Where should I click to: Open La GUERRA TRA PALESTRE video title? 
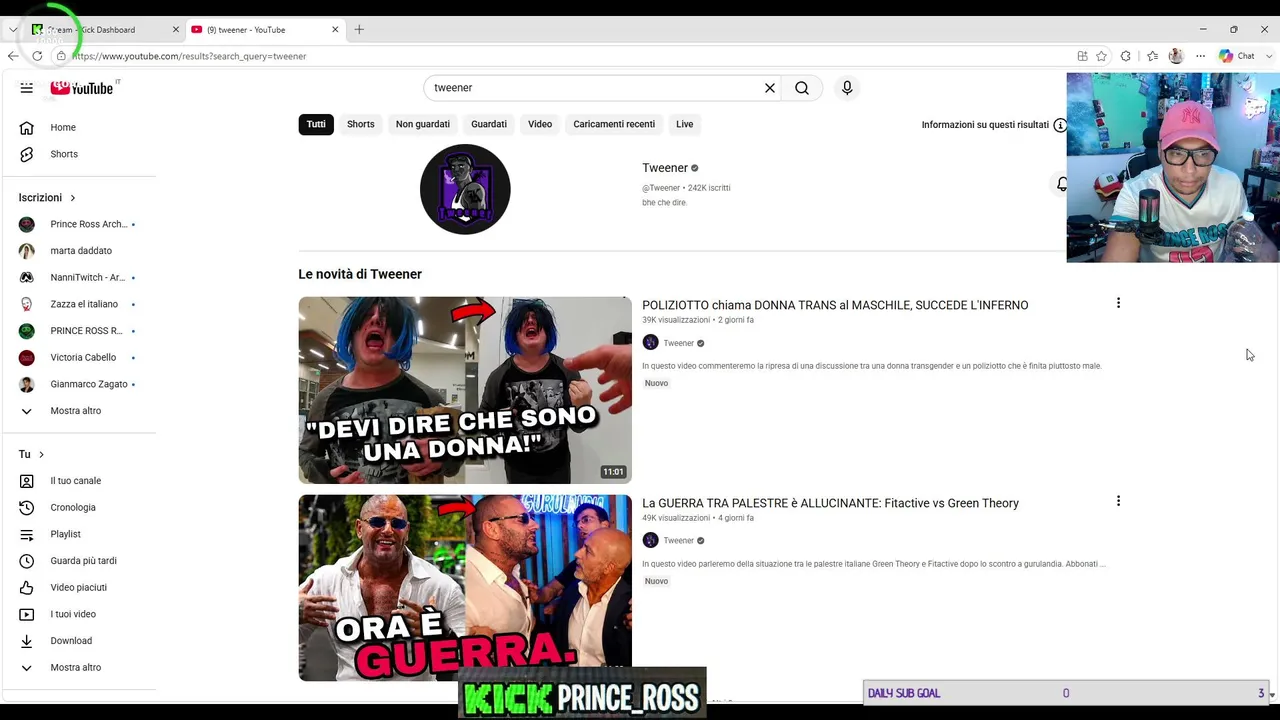(830, 503)
